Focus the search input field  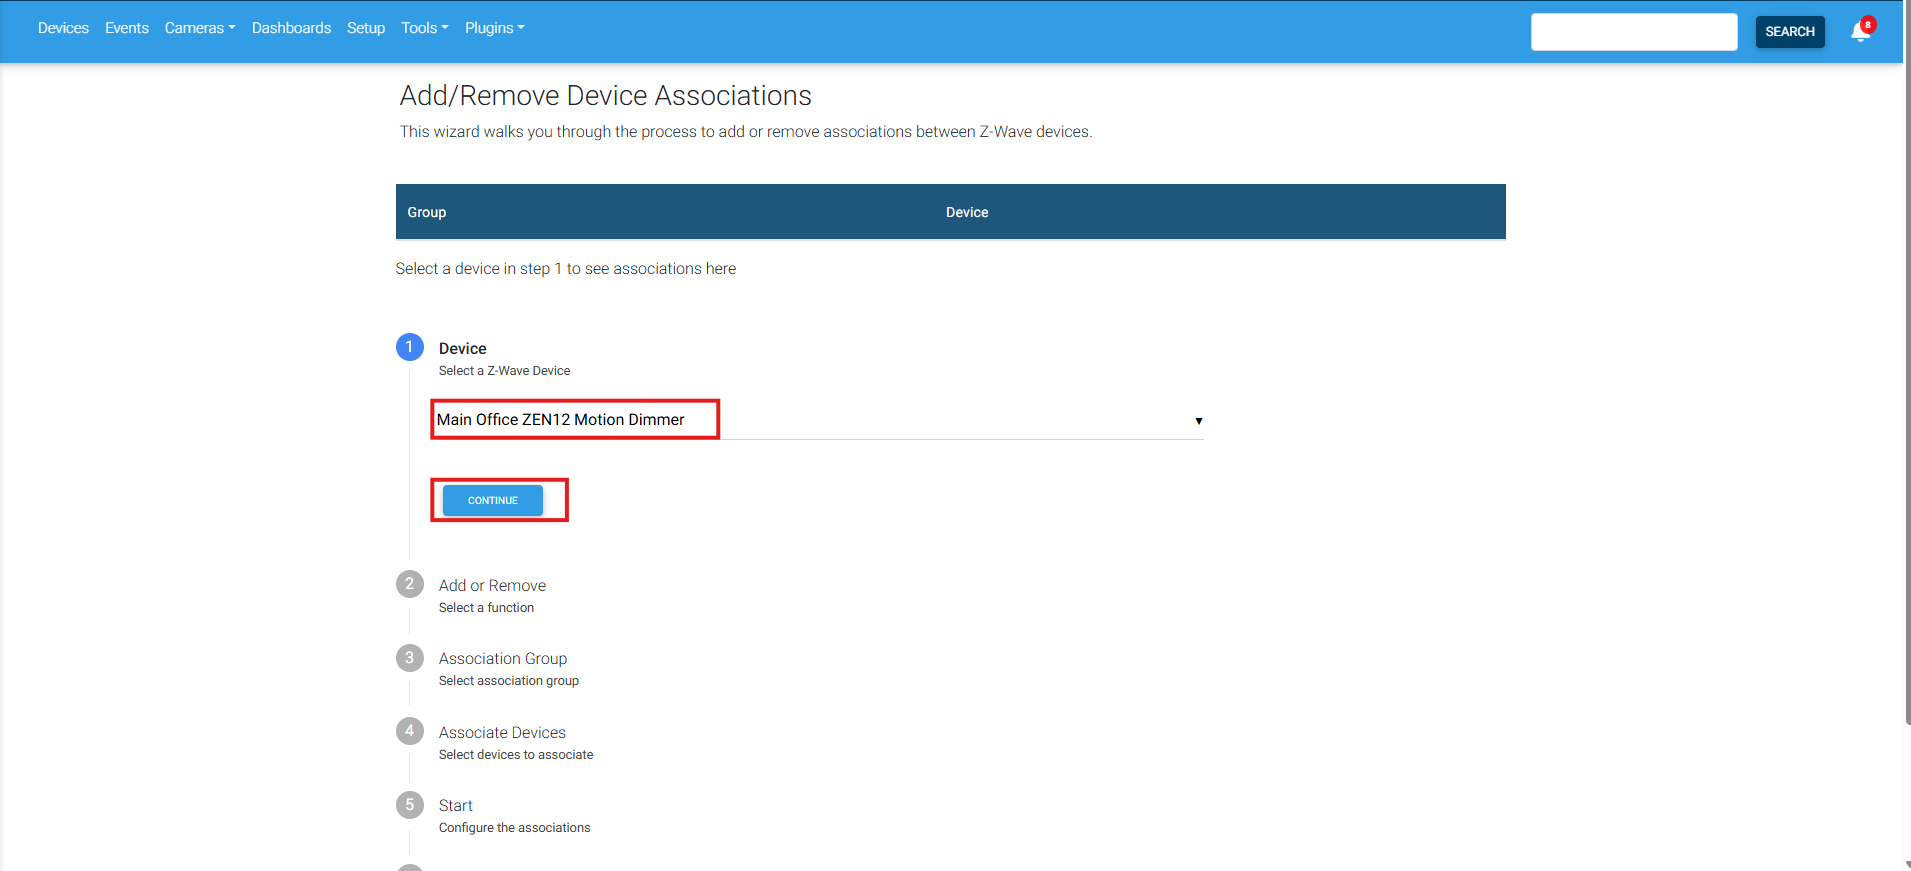[1634, 32]
